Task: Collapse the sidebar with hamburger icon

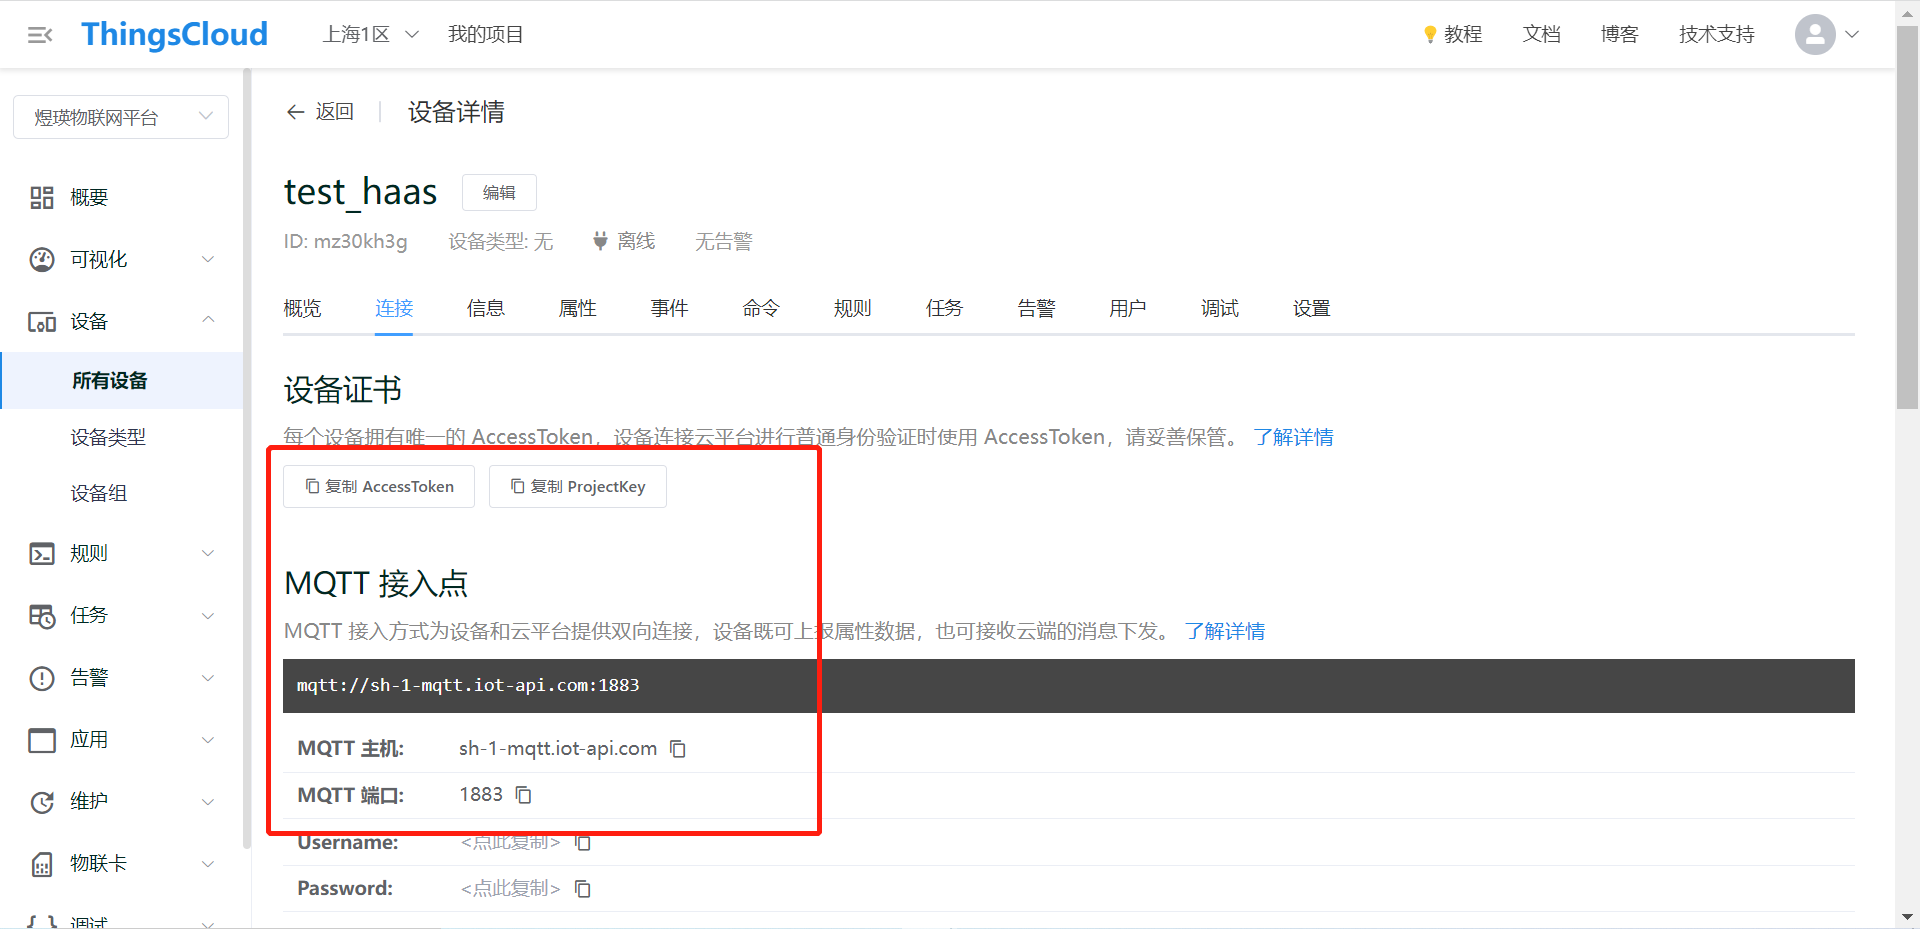Action: coord(40,35)
